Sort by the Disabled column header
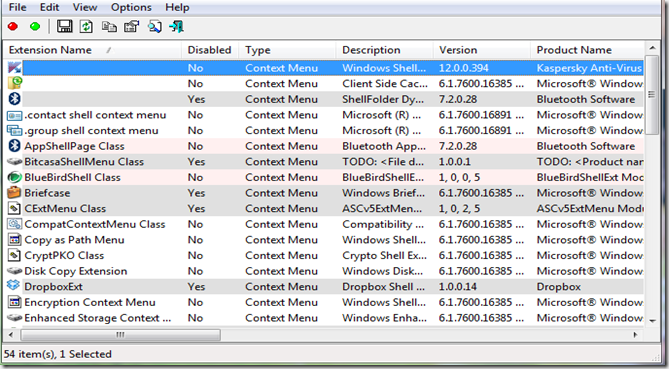This screenshot has height=369, width=669. click(210, 50)
